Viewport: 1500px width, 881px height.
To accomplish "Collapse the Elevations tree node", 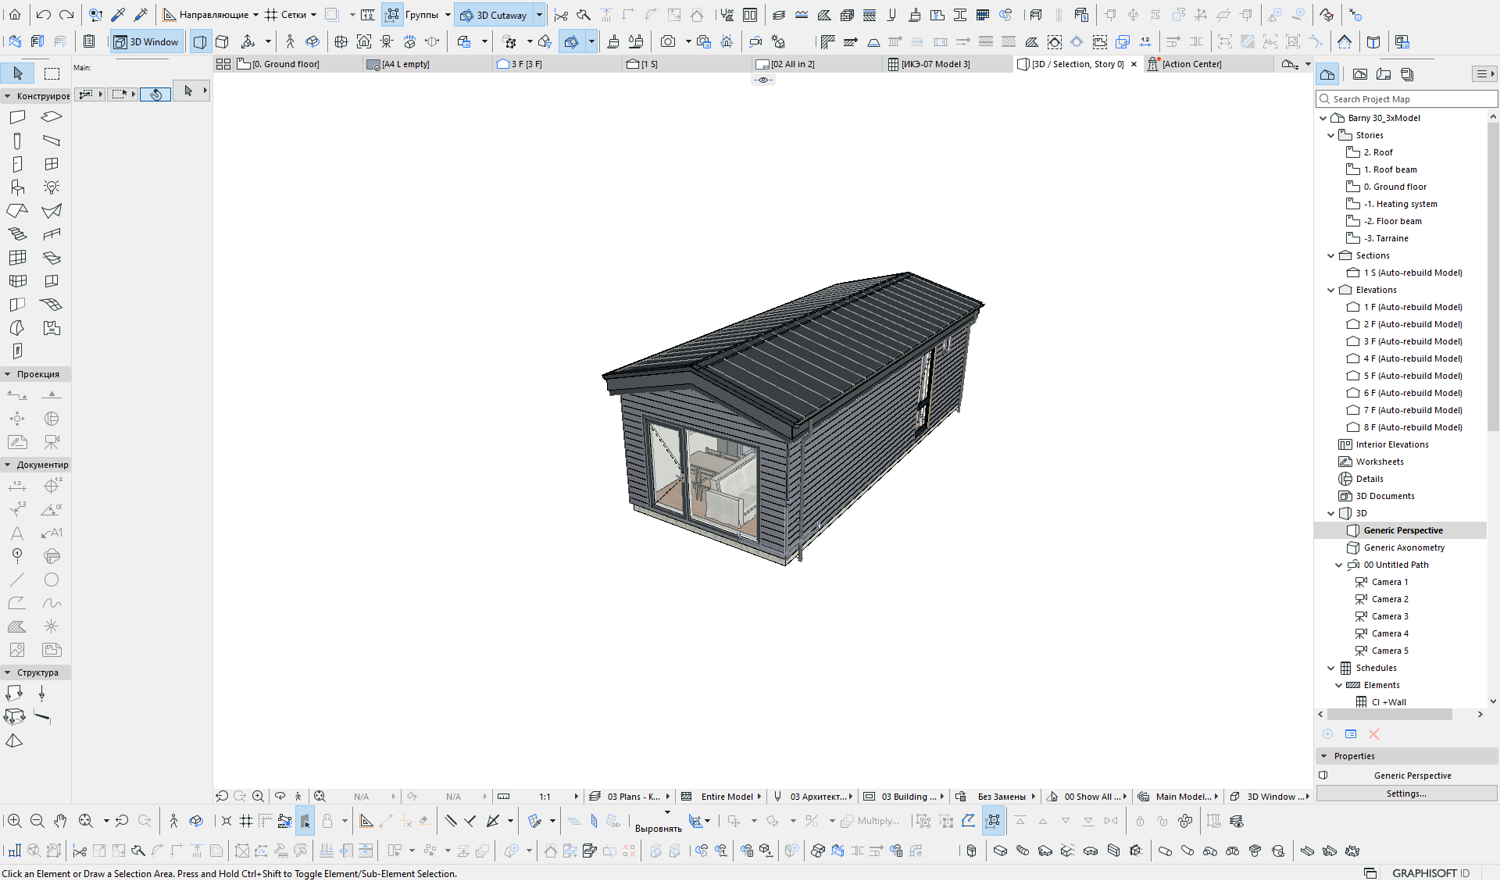I will pos(1331,290).
